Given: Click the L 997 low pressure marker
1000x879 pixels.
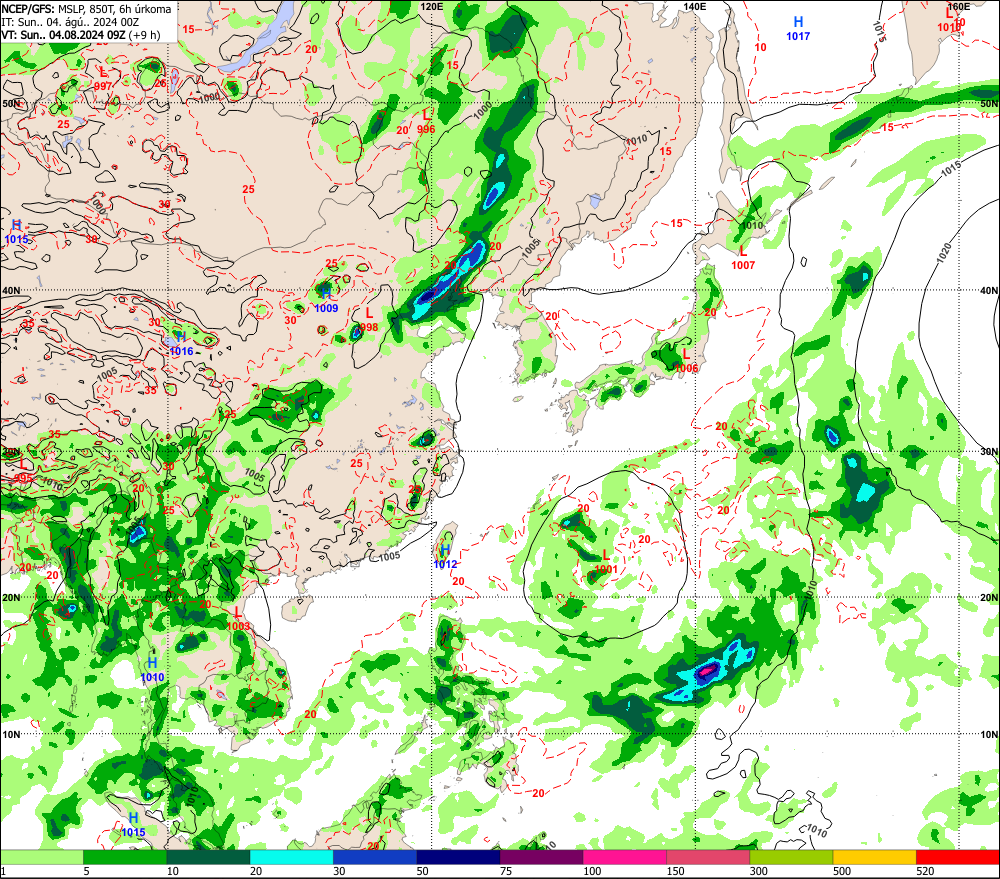Looking at the screenshot, I should pos(103,80).
